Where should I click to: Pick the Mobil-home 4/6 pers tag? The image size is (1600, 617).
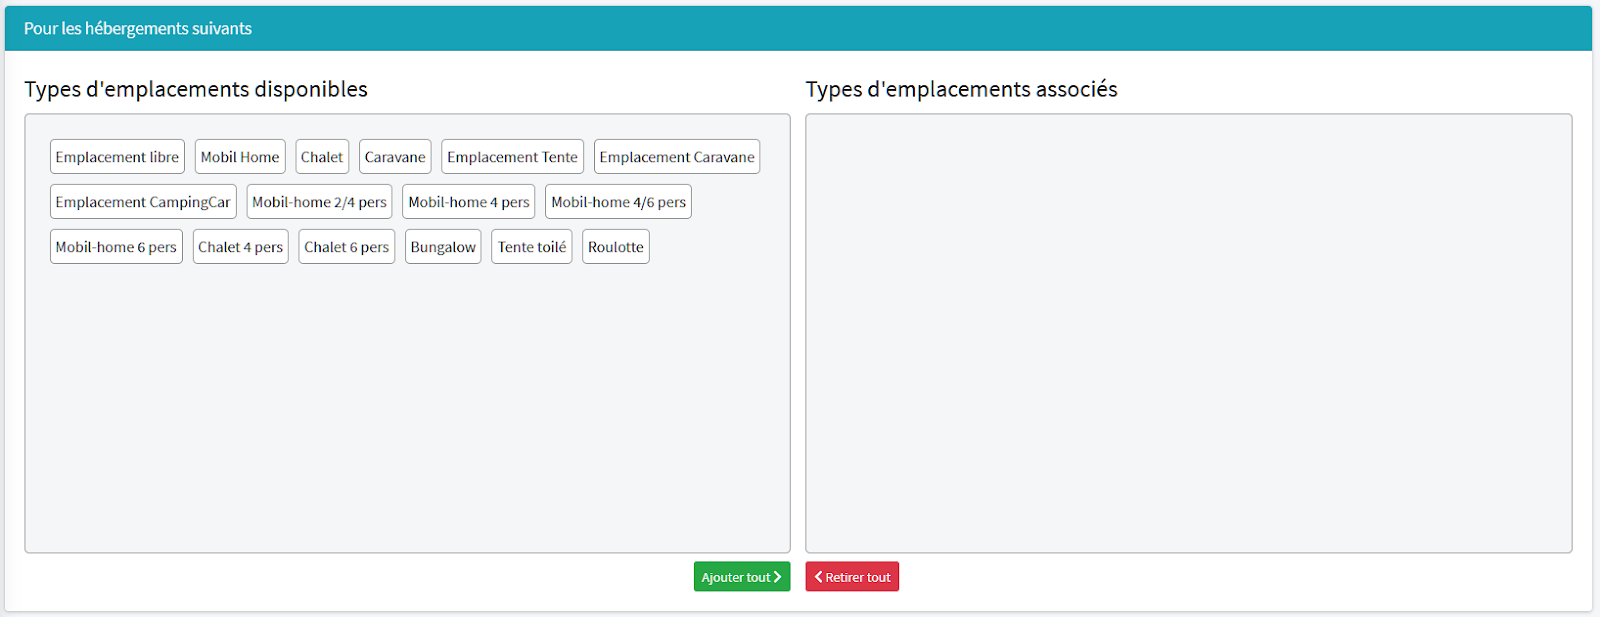pos(618,202)
